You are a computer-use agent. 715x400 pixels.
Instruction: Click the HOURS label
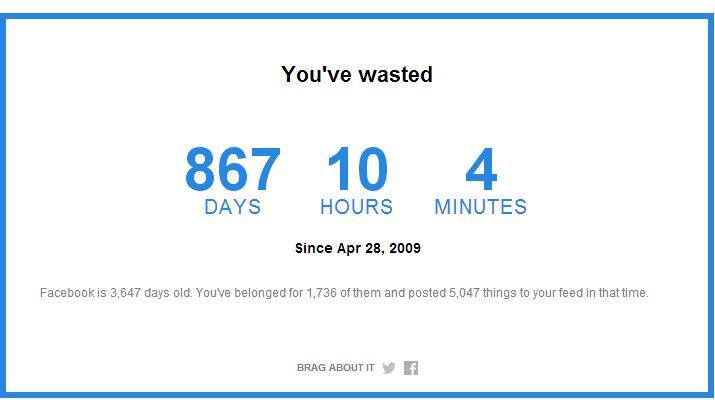(x=357, y=207)
